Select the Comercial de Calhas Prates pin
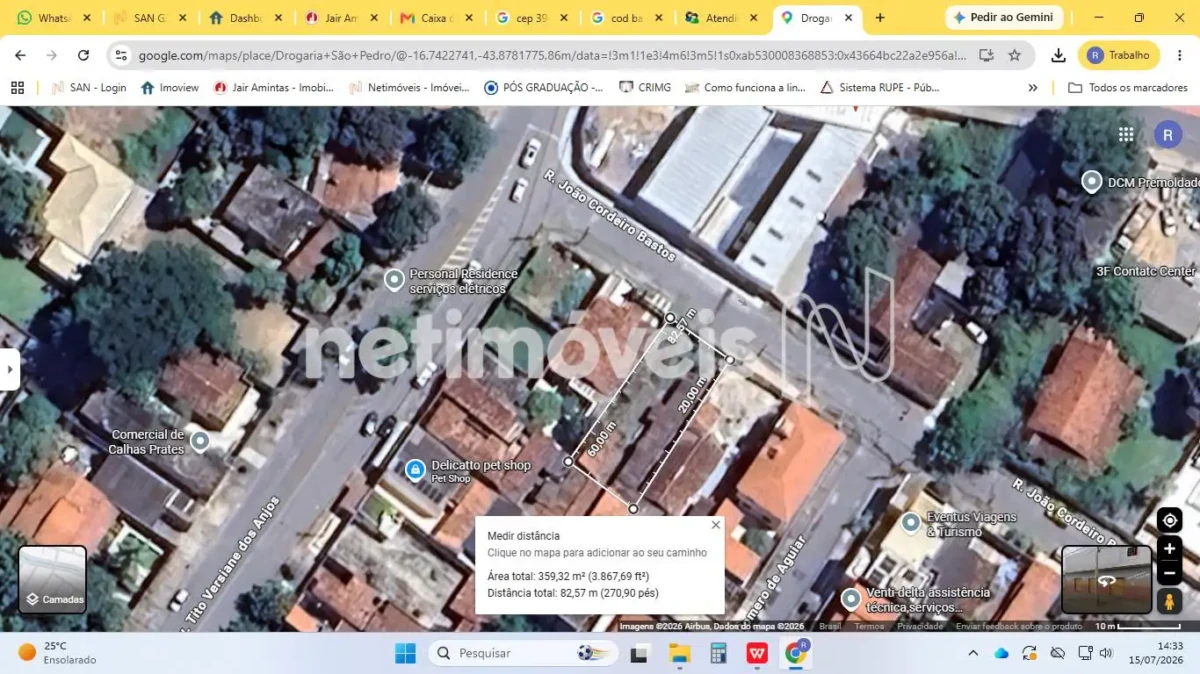The image size is (1200, 674). [x=200, y=440]
